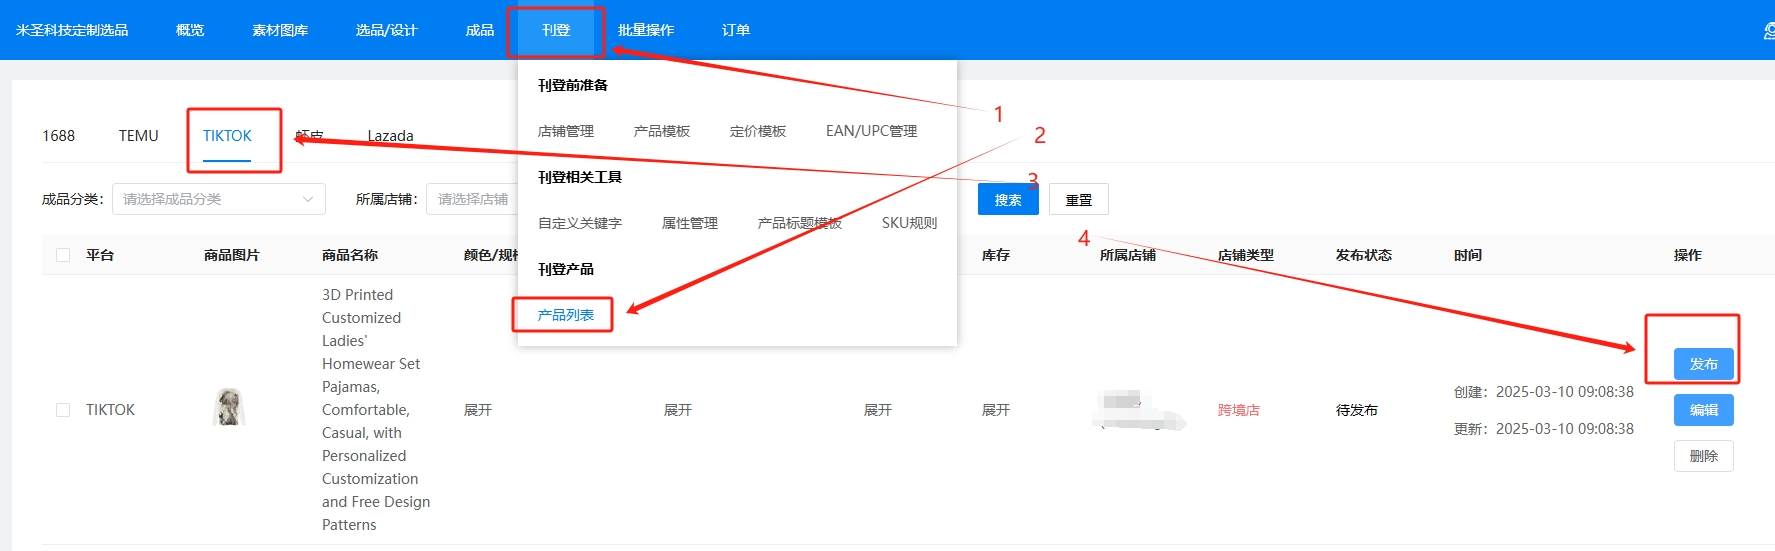Open 店铺管理 in the 刊登 menu

(566, 131)
